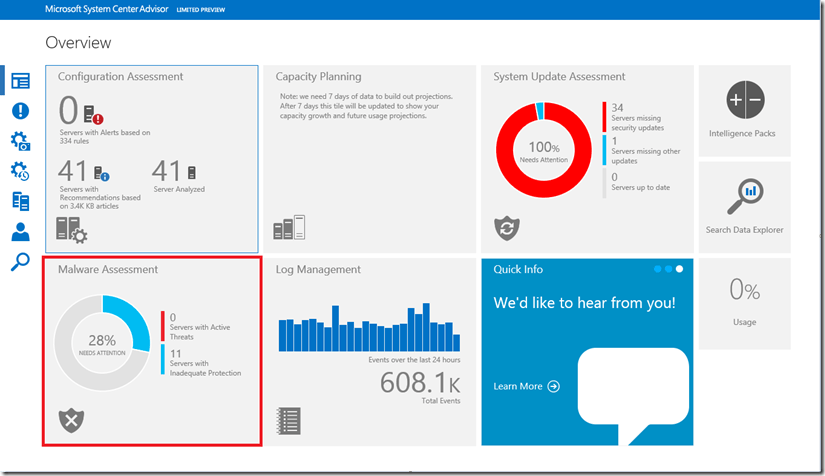
Task: Select the third Quick Info carousel dot
Action: tap(679, 269)
